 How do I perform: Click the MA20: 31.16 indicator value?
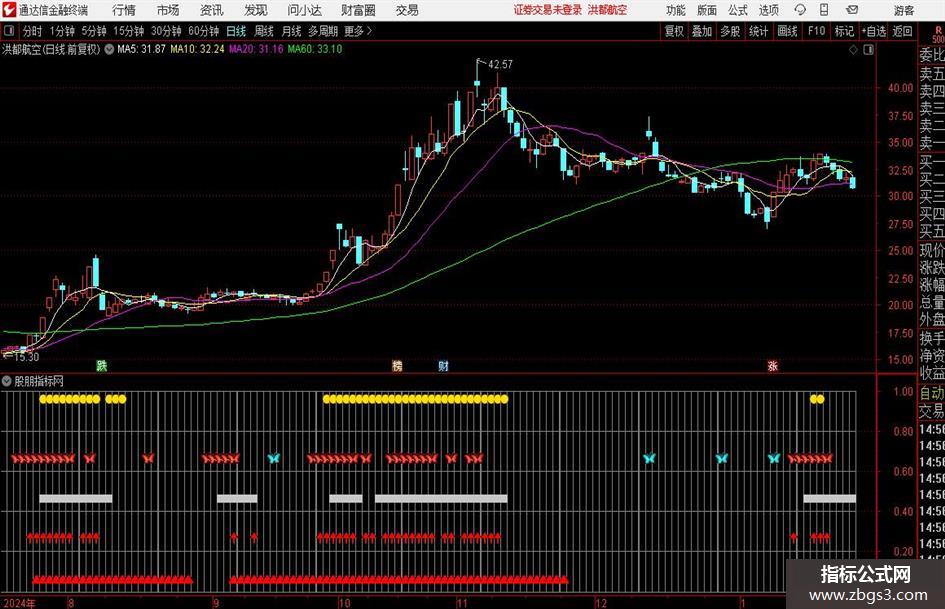coord(256,49)
